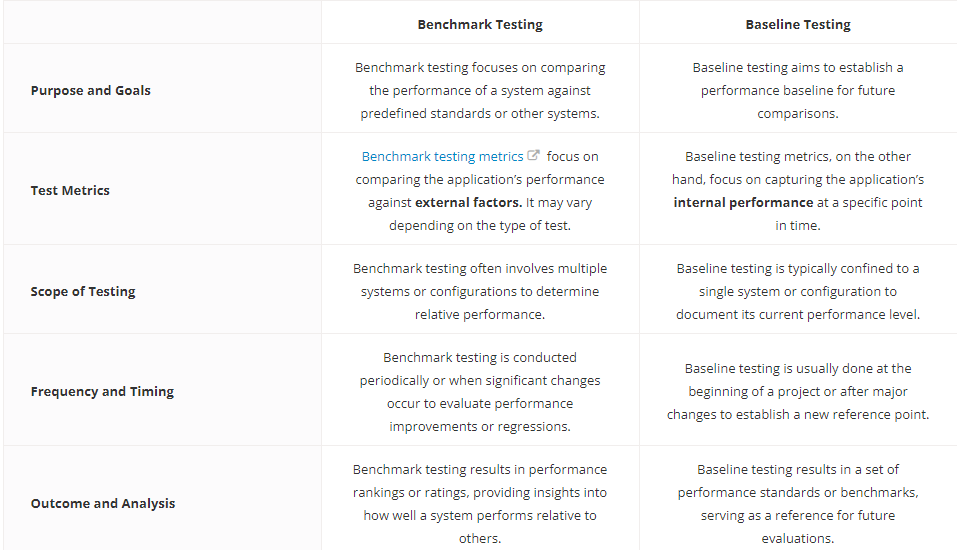
Task: Select the Outcome and Analysis row label
Action: tap(103, 503)
